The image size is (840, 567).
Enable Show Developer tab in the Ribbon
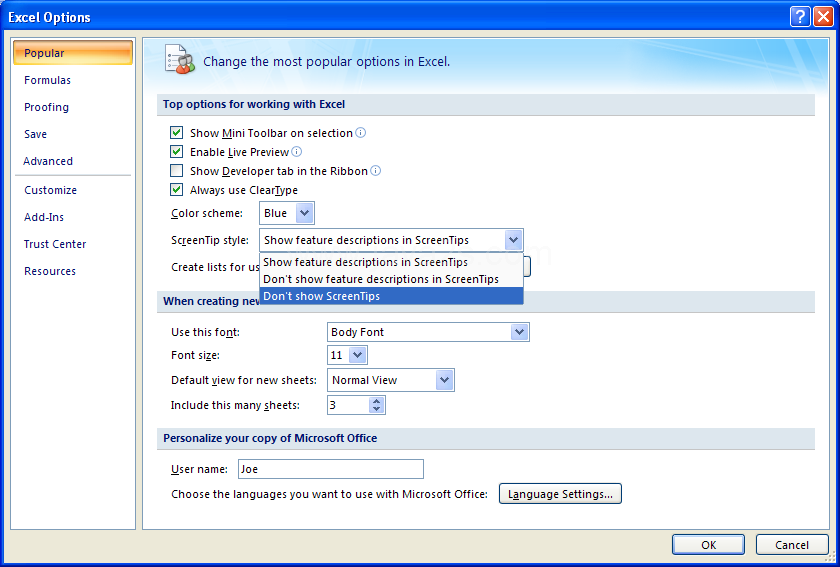(x=176, y=170)
